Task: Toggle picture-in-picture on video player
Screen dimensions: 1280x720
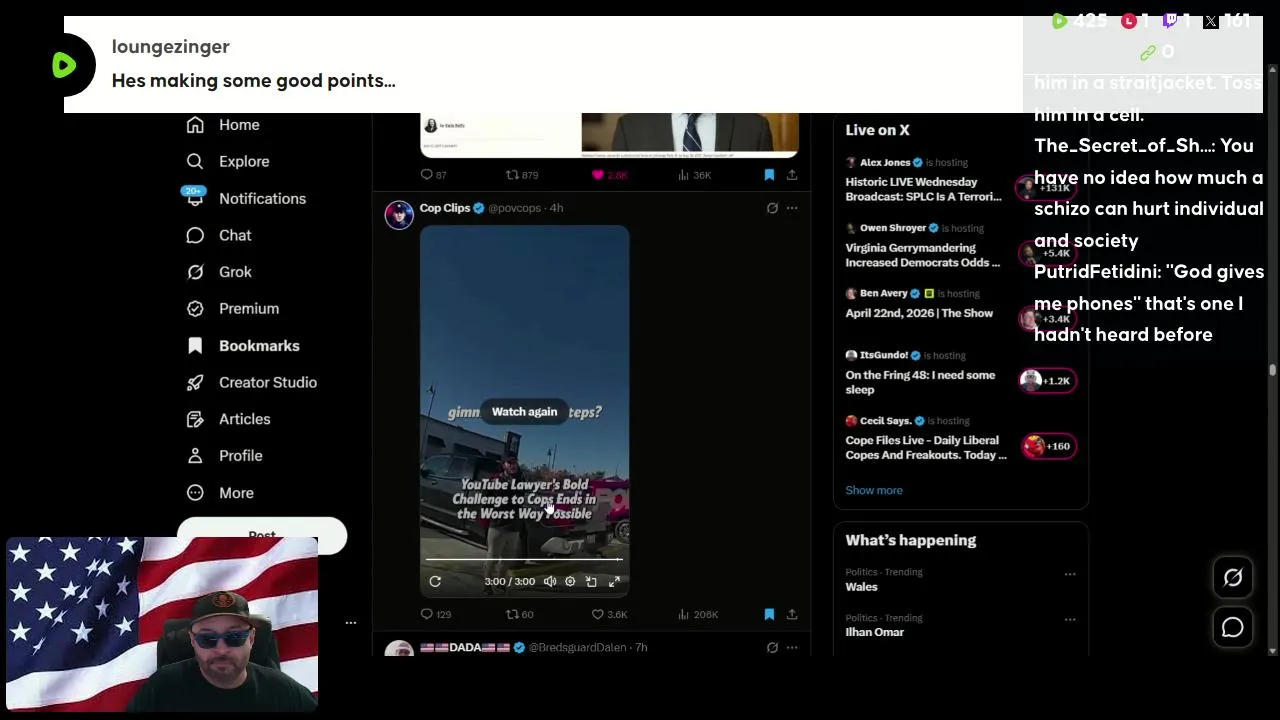Action: click(x=591, y=581)
